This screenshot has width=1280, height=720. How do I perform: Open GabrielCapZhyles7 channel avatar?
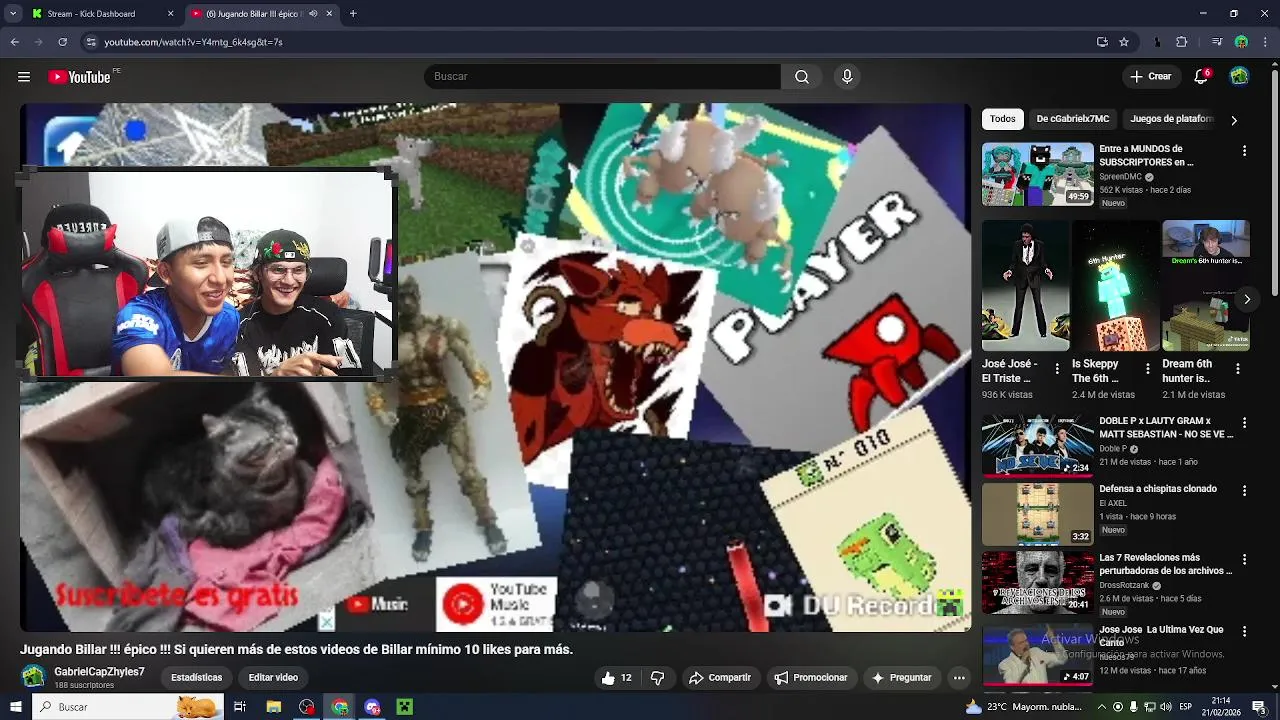point(34,677)
